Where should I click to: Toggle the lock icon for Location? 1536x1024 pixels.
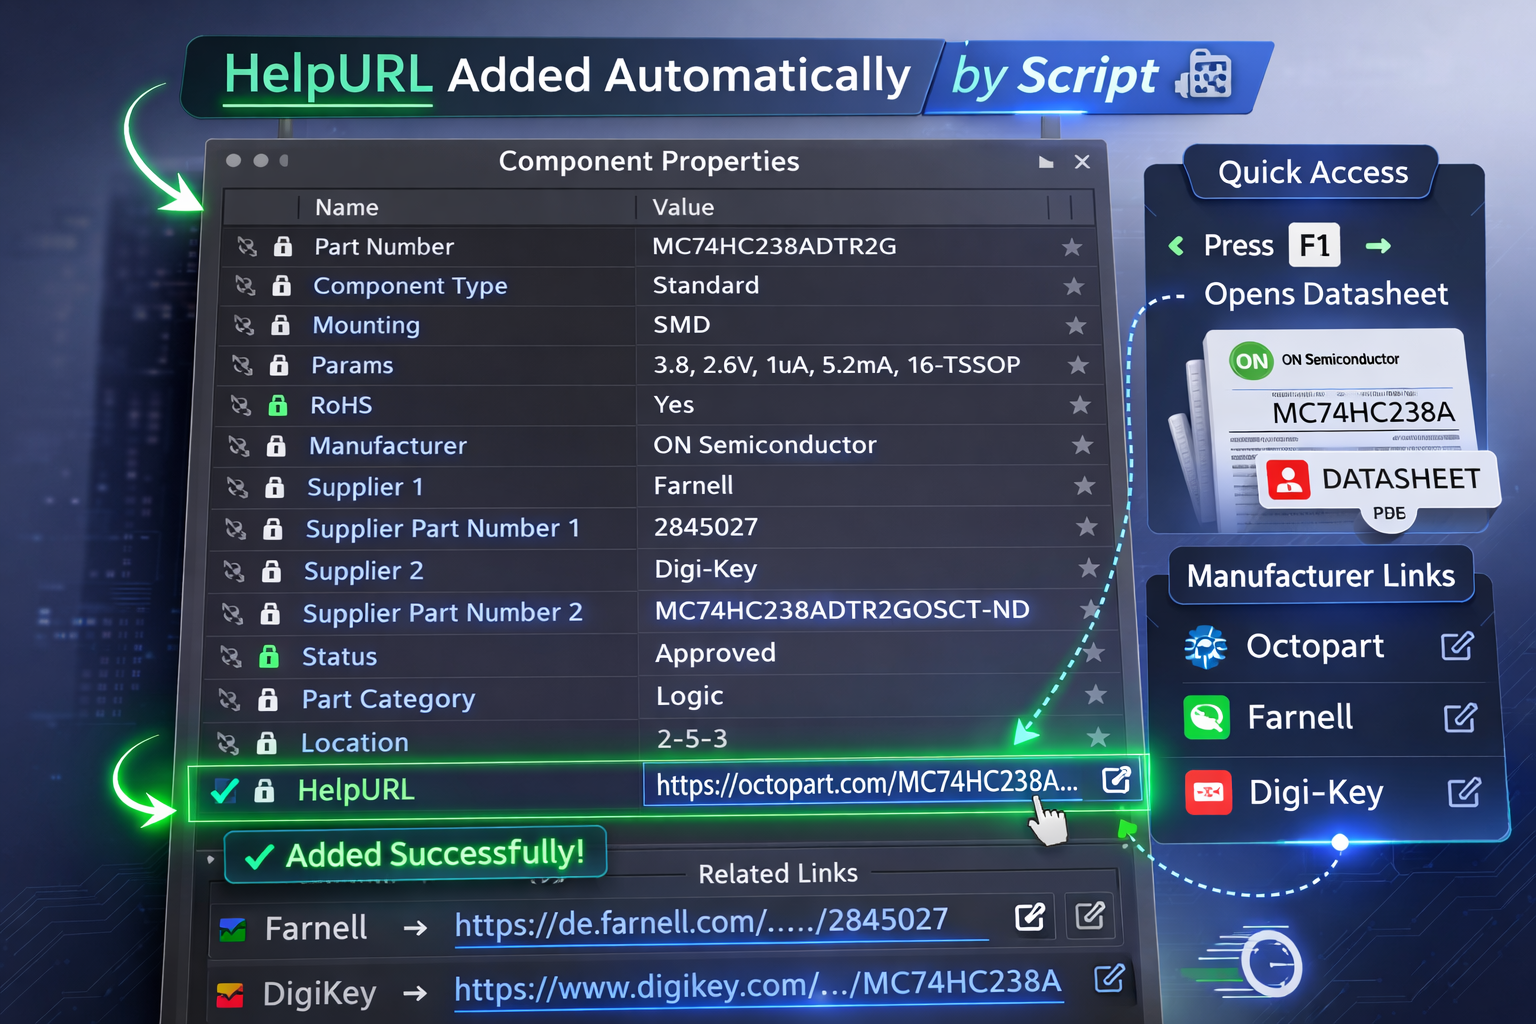tap(266, 743)
